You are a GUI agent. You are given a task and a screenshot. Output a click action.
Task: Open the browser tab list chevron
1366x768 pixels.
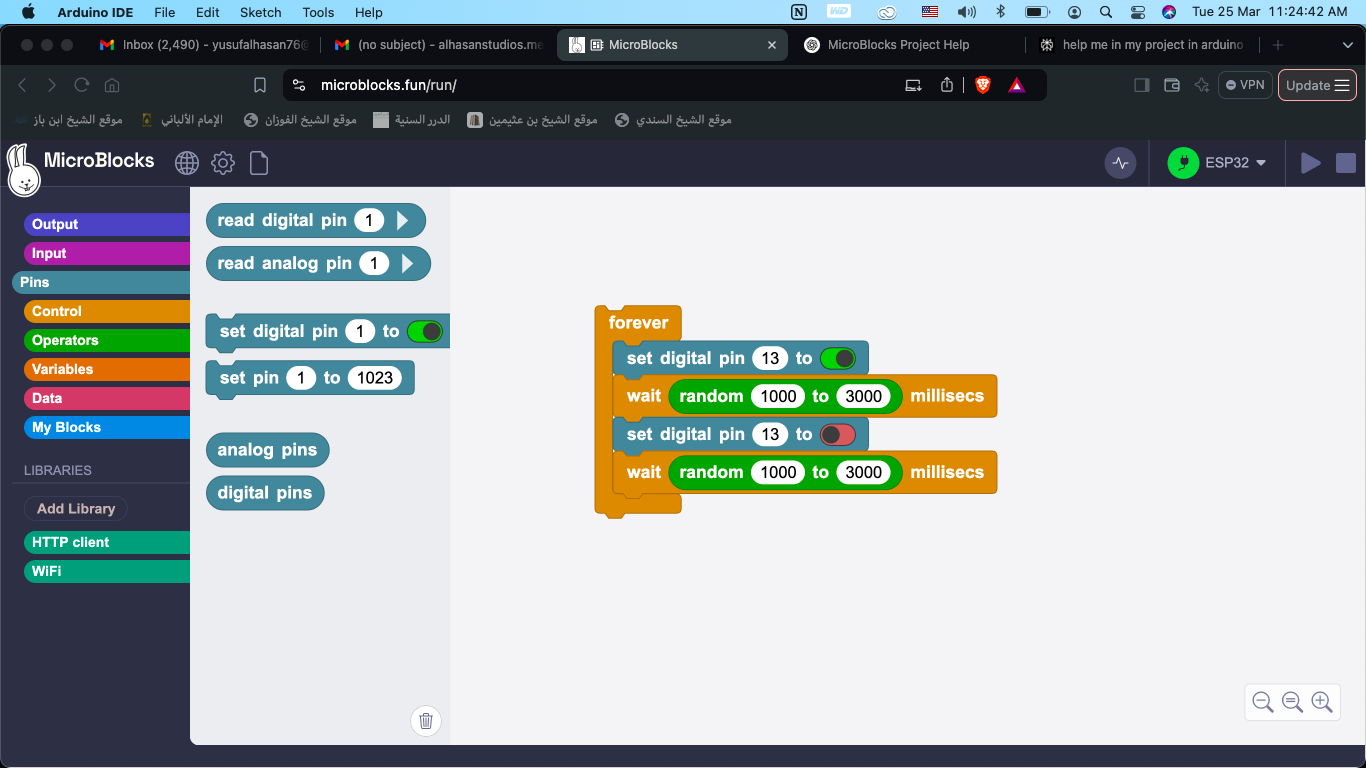(x=1347, y=45)
